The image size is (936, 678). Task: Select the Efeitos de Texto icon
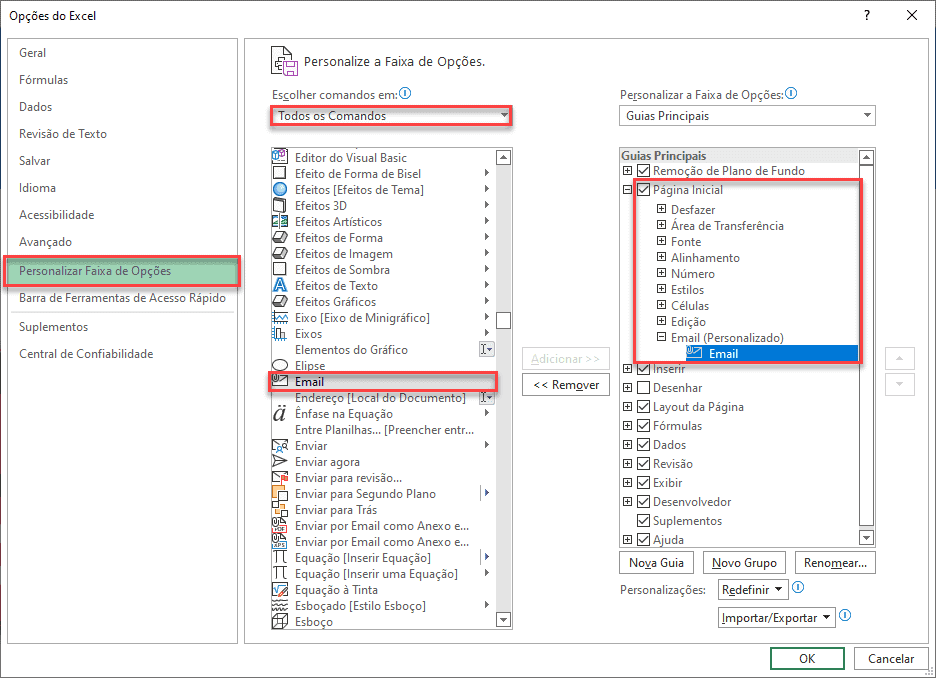click(280, 286)
